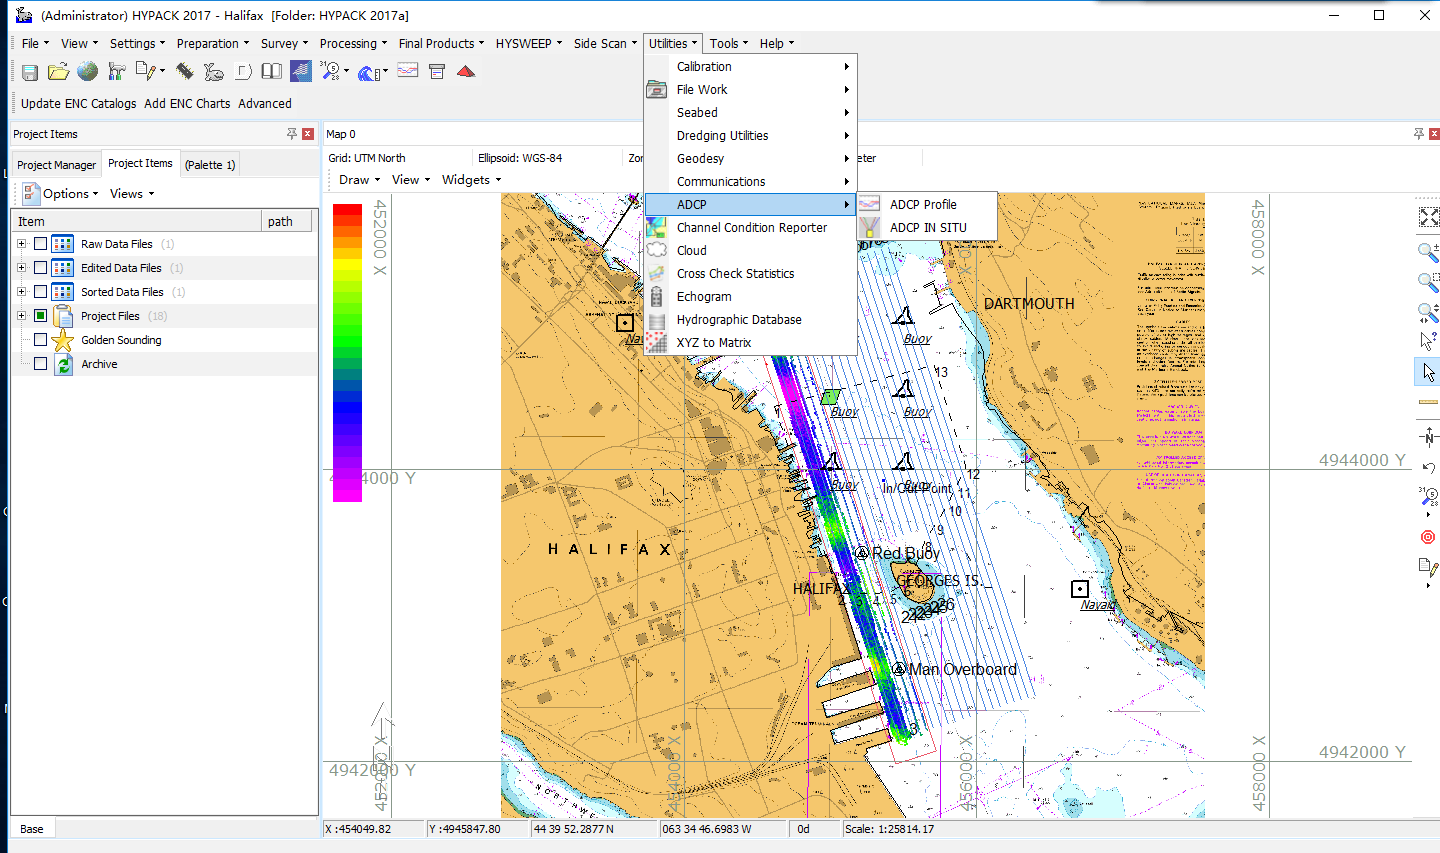Viewport: 1440px width, 853px height.
Task: Open the Views dropdown in Project Items
Action: (x=132, y=194)
